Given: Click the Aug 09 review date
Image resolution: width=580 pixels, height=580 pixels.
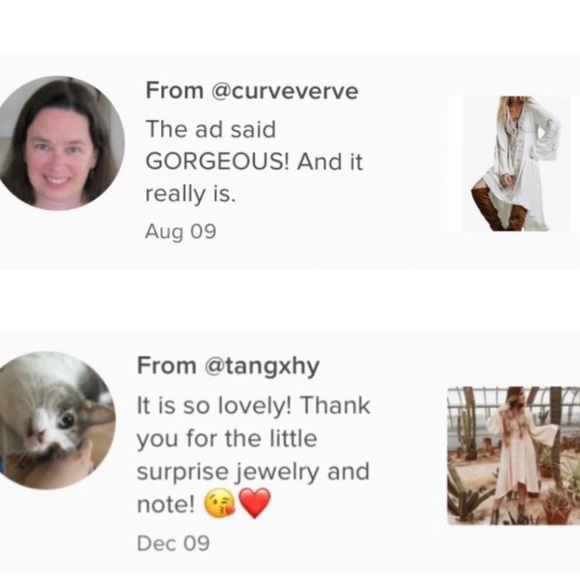Looking at the screenshot, I should pyautogui.click(x=181, y=232).
